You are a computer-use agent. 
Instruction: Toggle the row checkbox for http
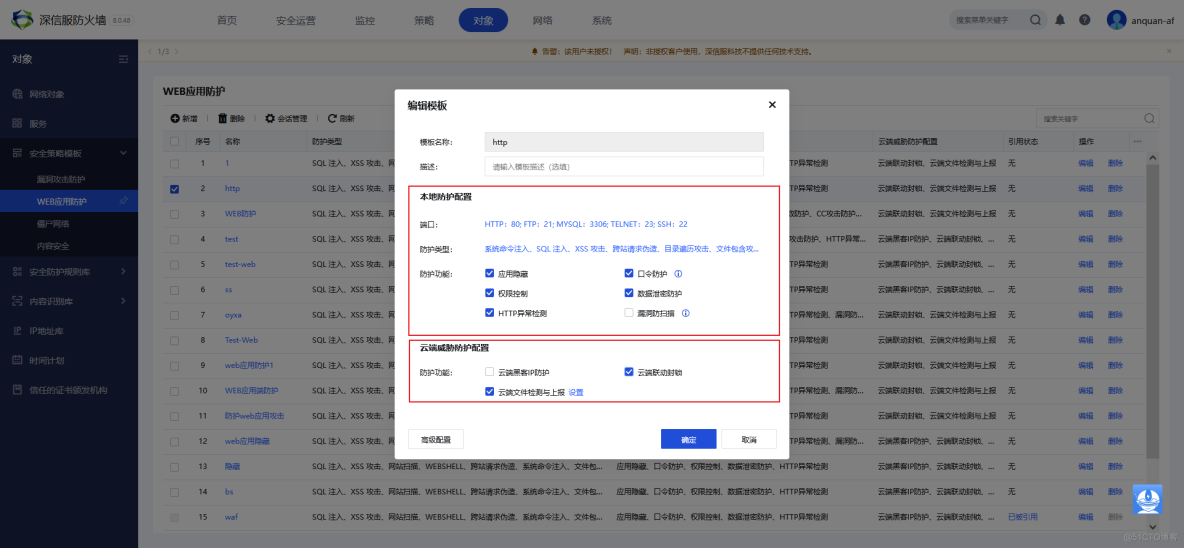(175, 189)
